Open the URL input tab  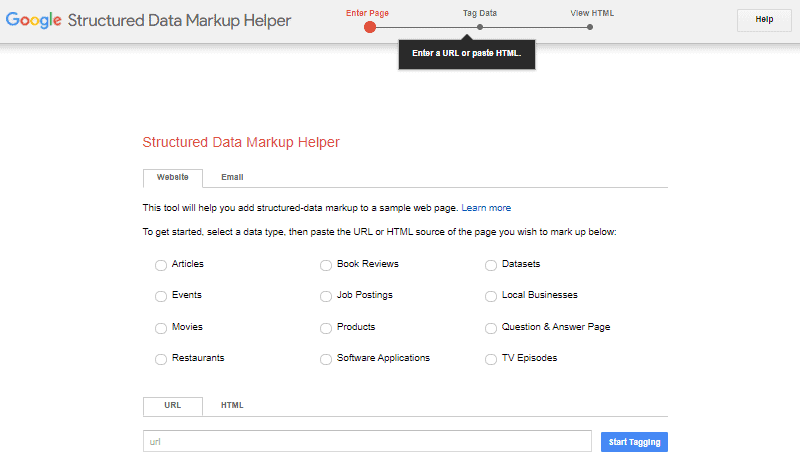172,406
